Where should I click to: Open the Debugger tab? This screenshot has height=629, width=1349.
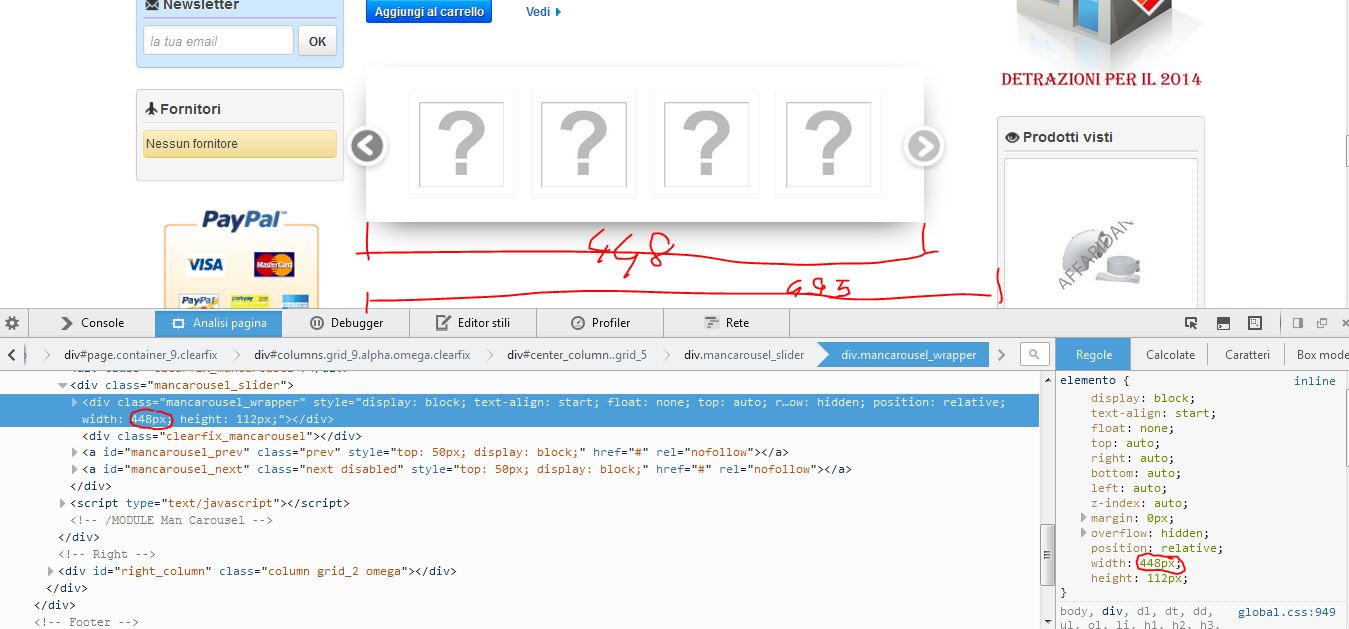[x=346, y=323]
